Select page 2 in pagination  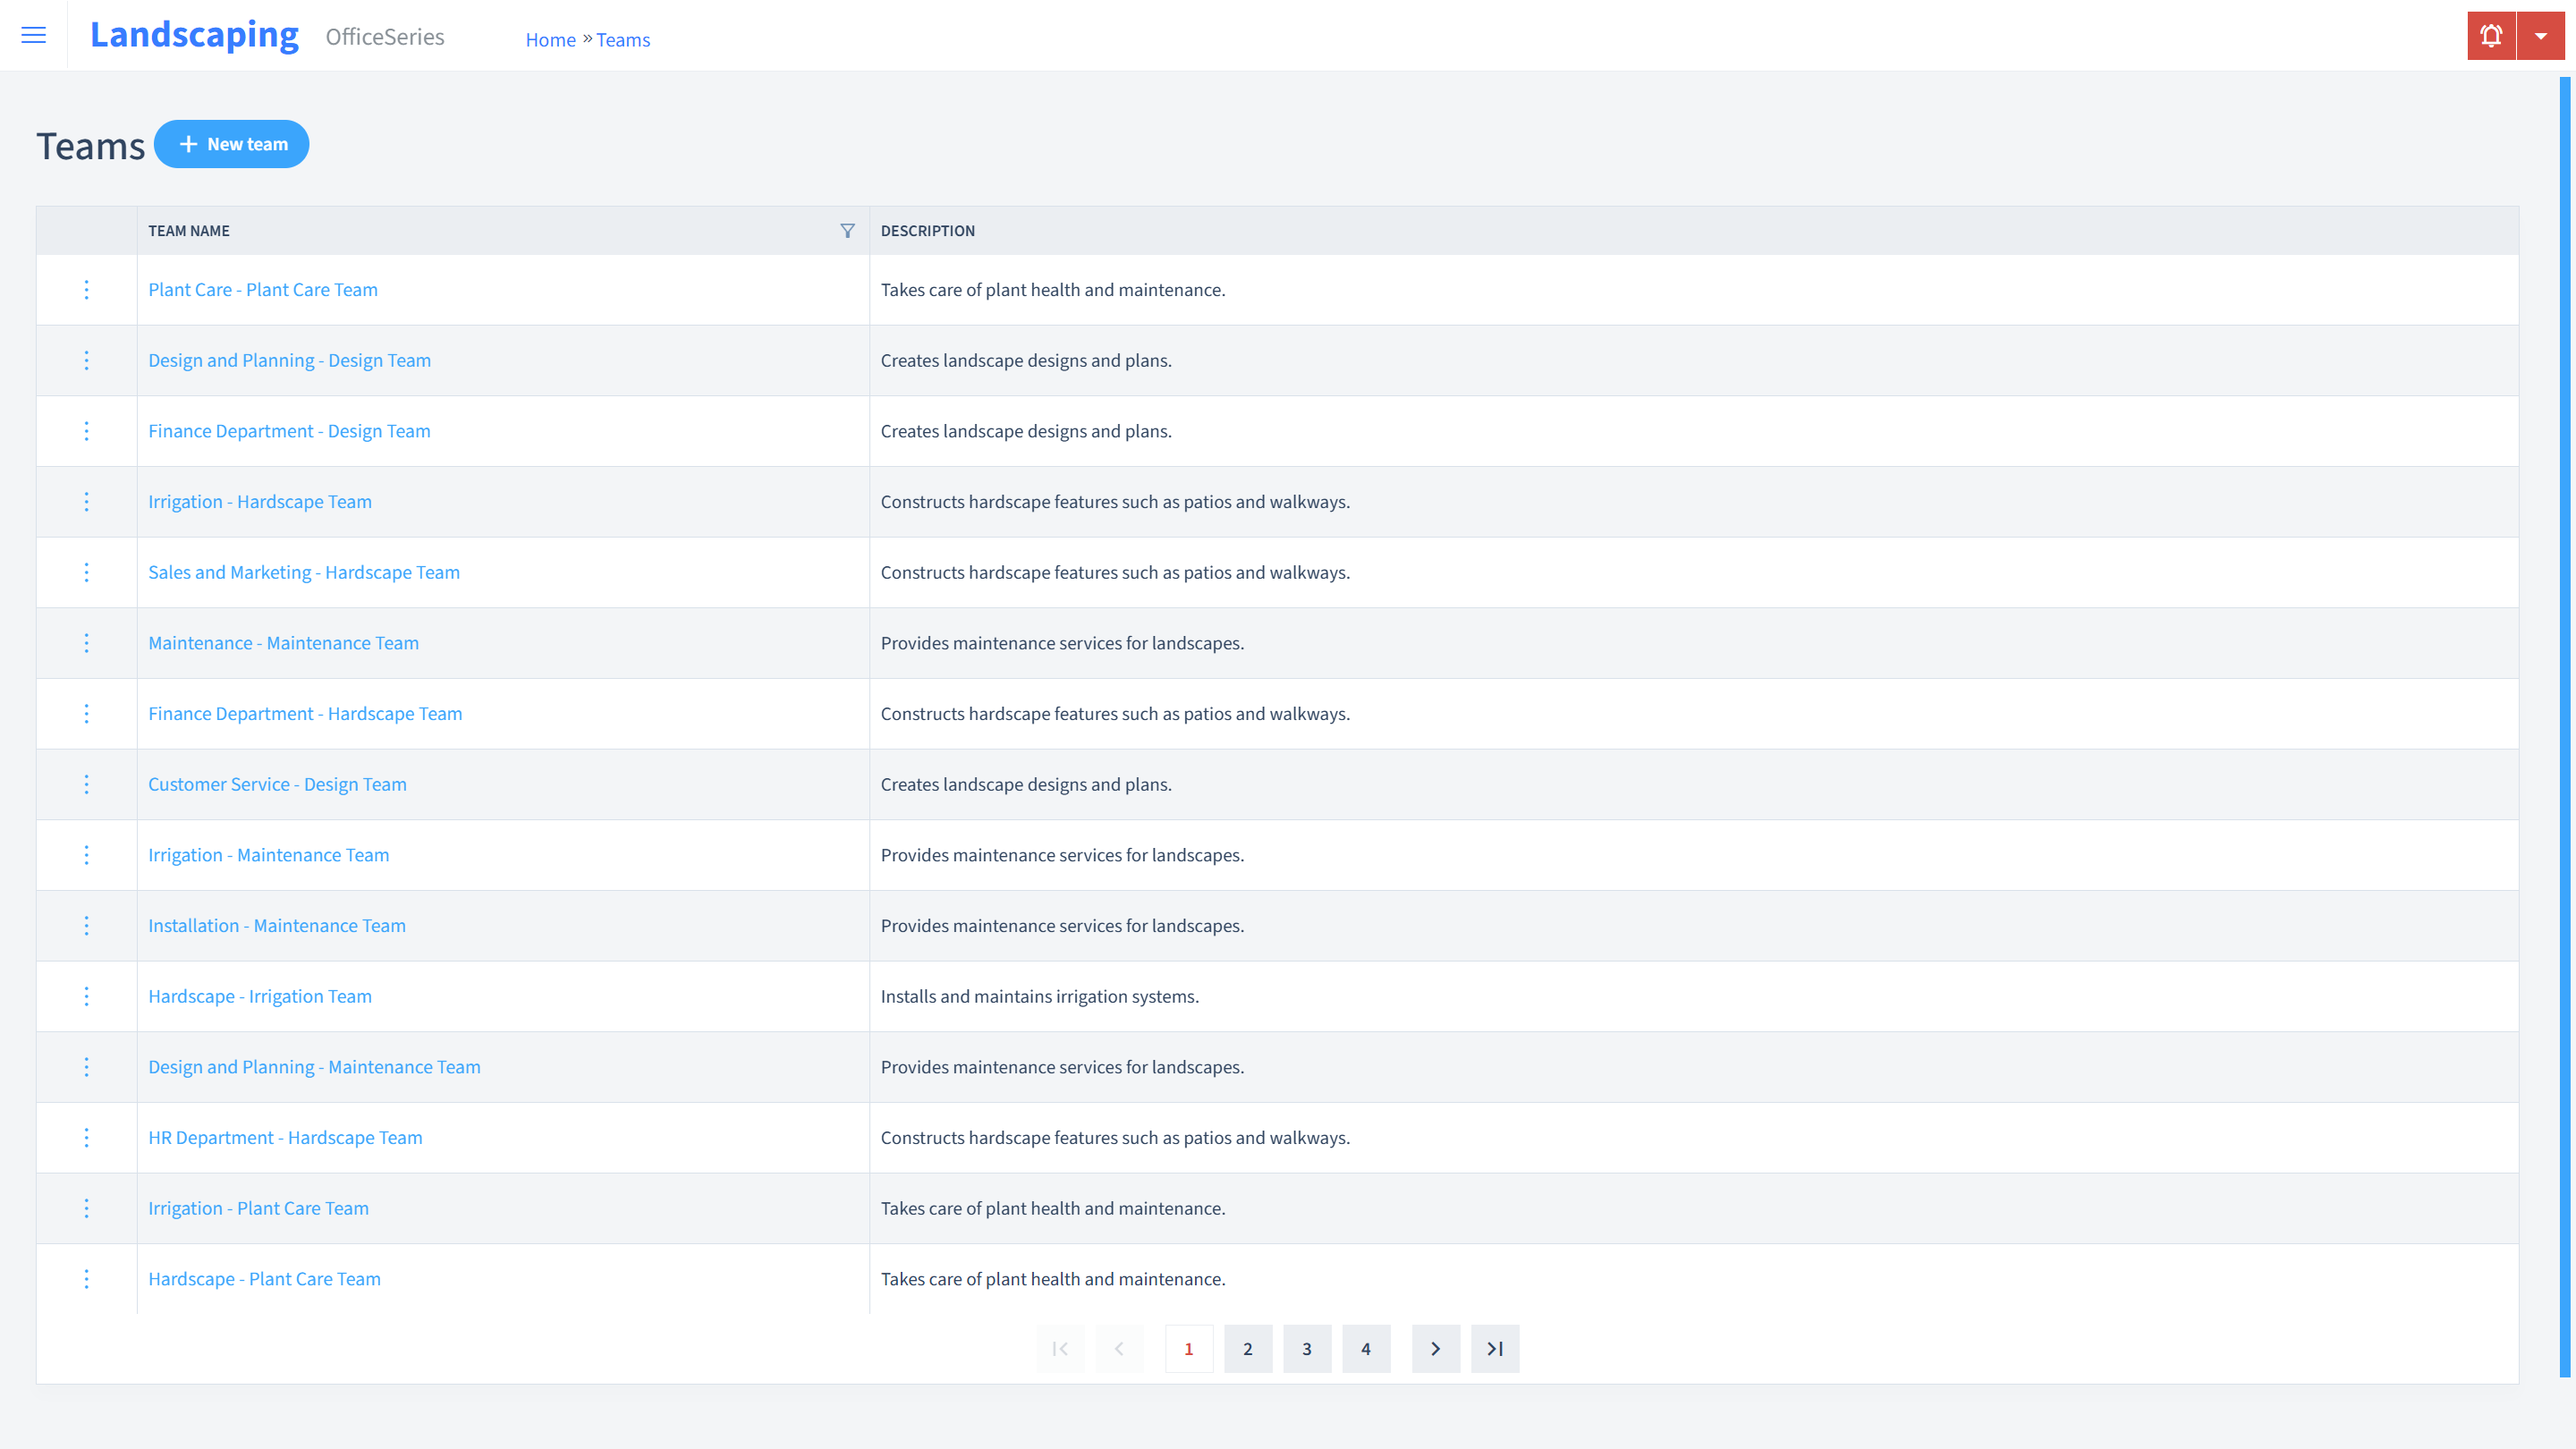click(x=1249, y=1348)
